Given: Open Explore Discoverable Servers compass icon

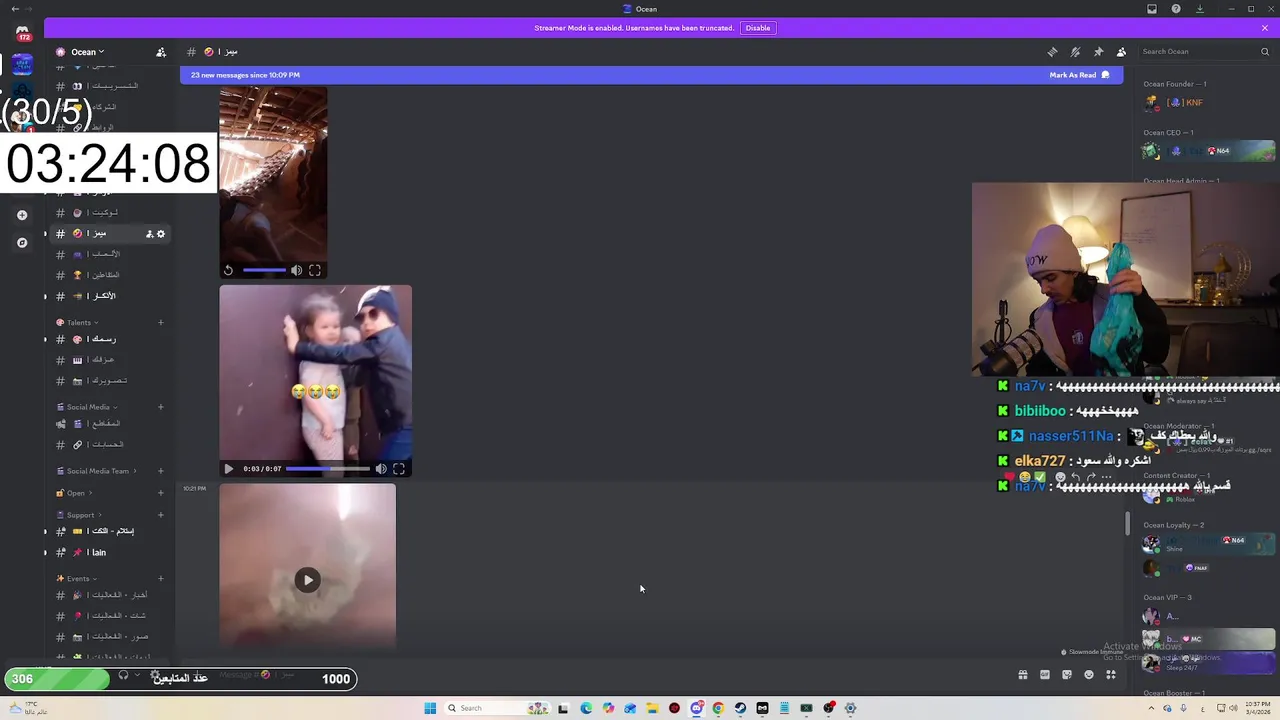Looking at the screenshot, I should 22,243.
